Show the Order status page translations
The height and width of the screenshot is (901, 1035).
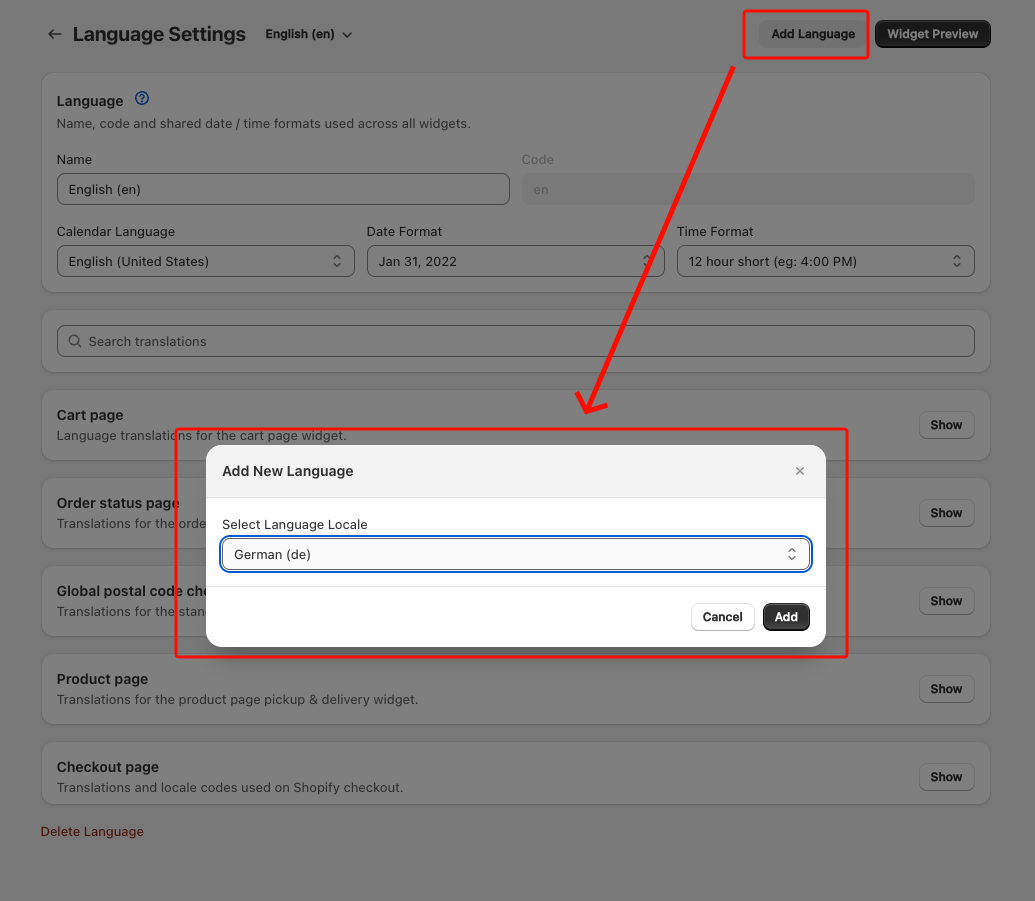(946, 513)
